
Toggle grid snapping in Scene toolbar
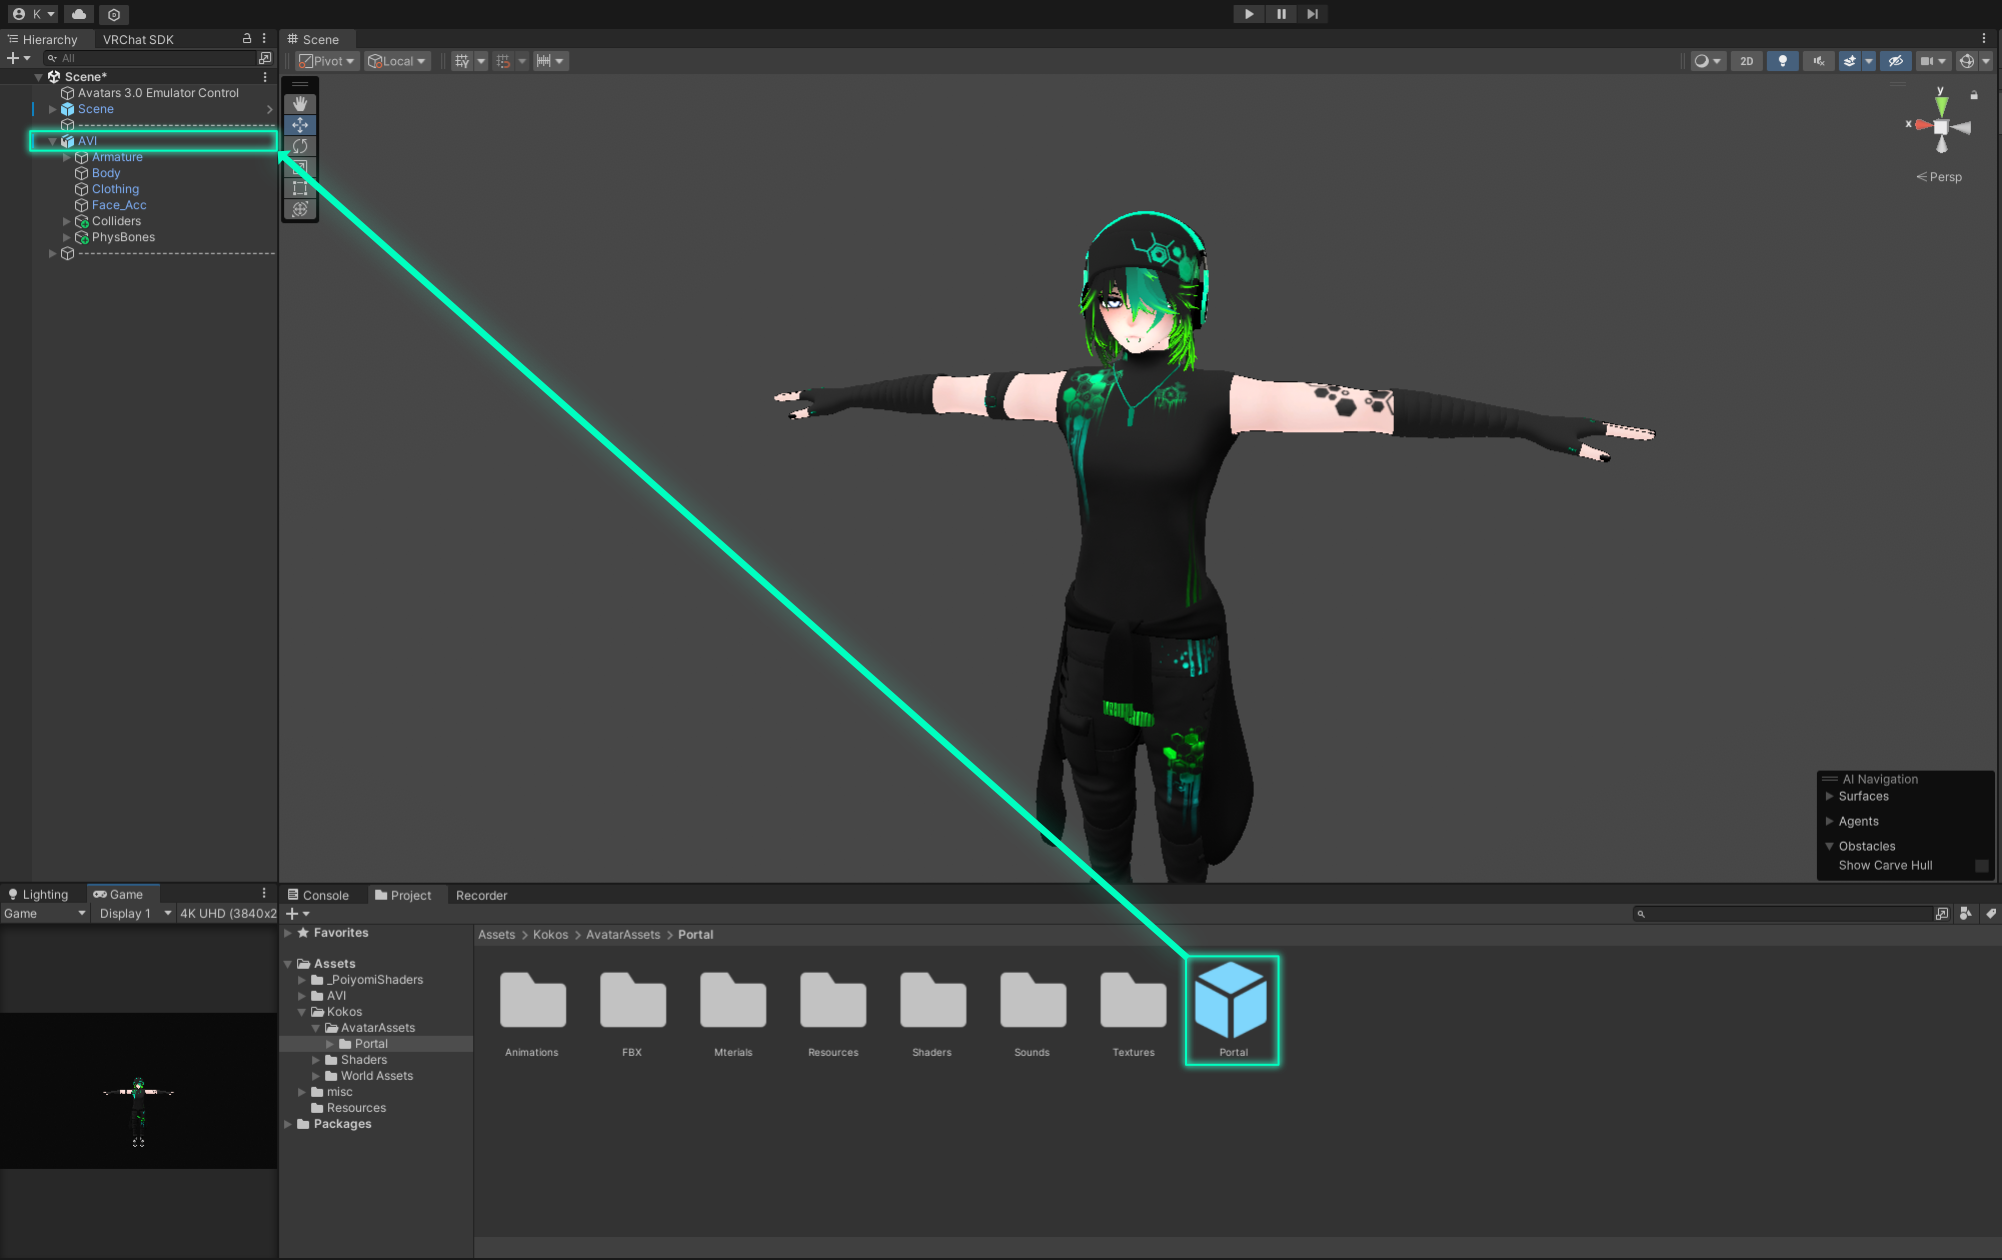(462, 61)
